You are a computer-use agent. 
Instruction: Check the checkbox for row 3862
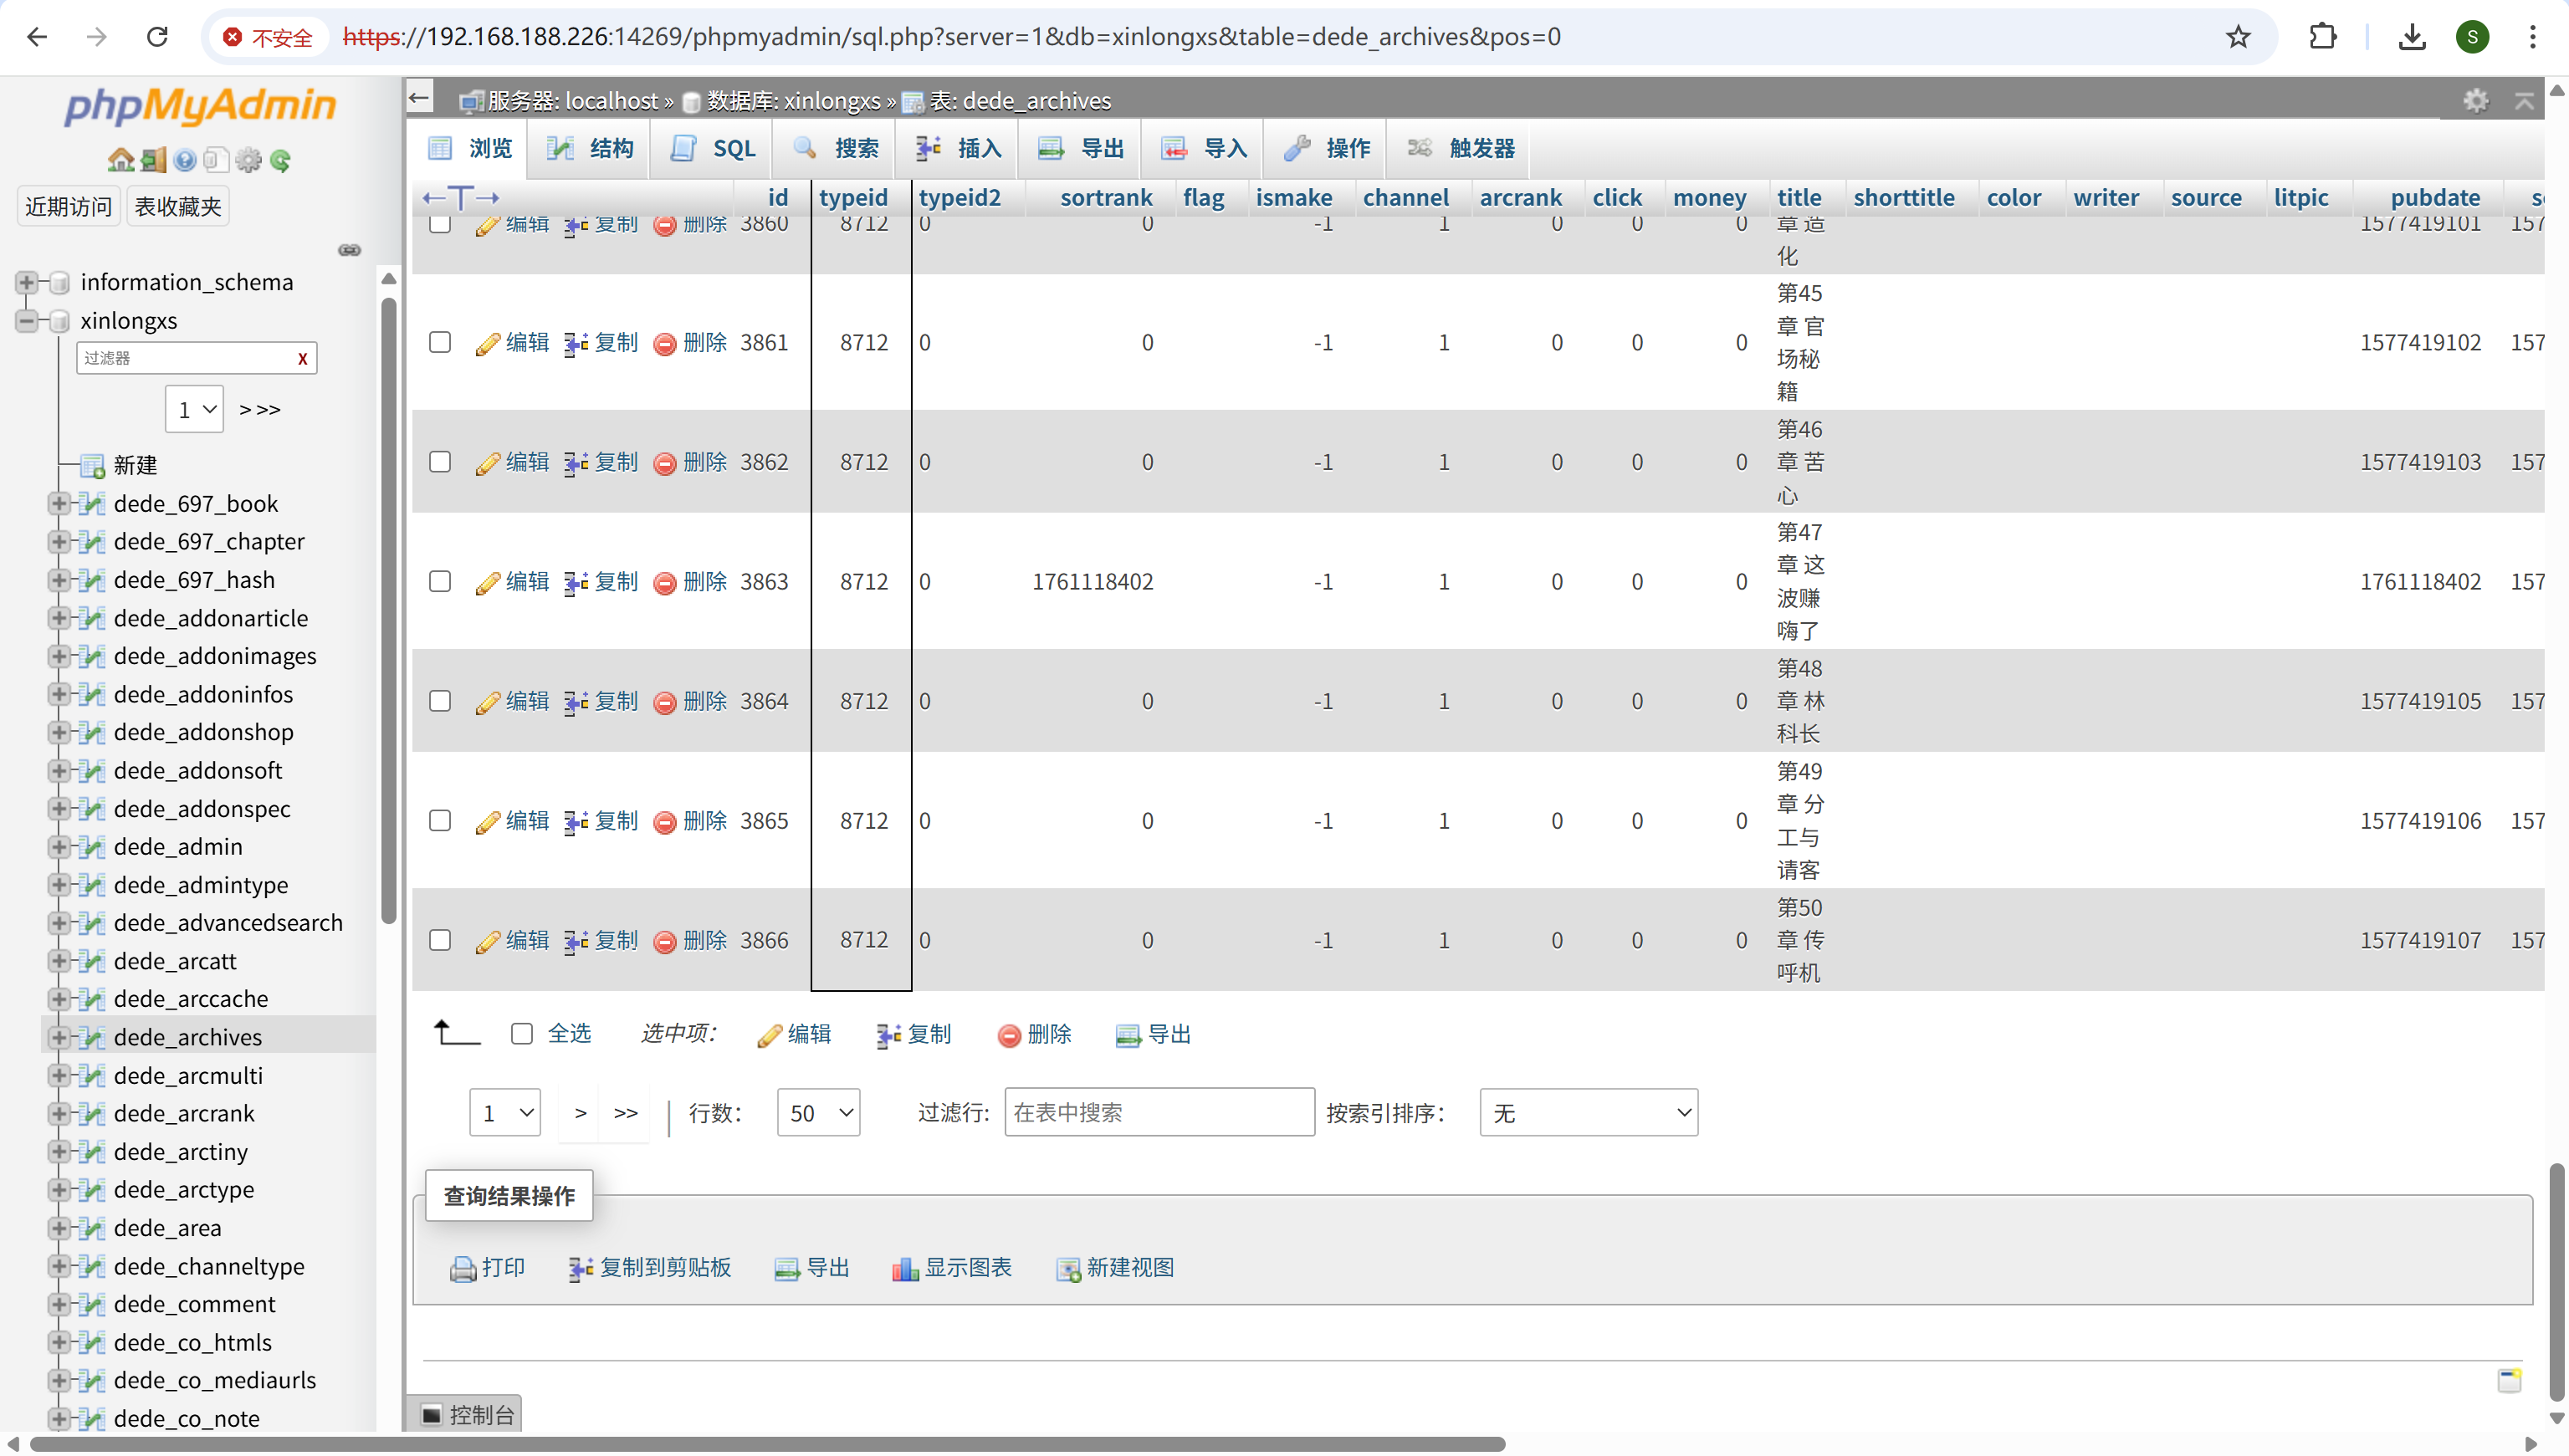(x=440, y=462)
